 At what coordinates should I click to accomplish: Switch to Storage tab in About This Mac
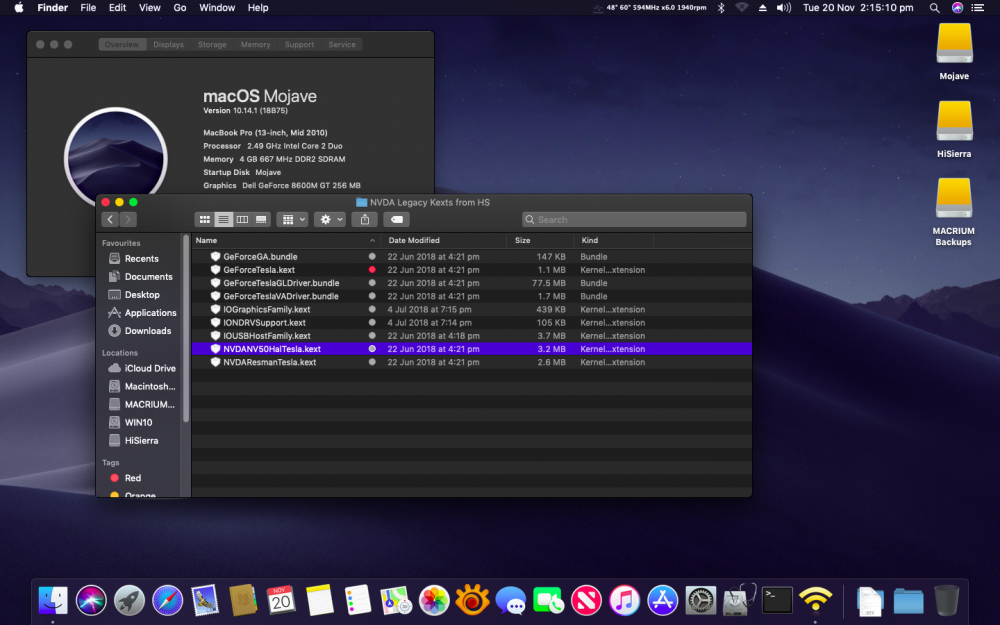212,45
